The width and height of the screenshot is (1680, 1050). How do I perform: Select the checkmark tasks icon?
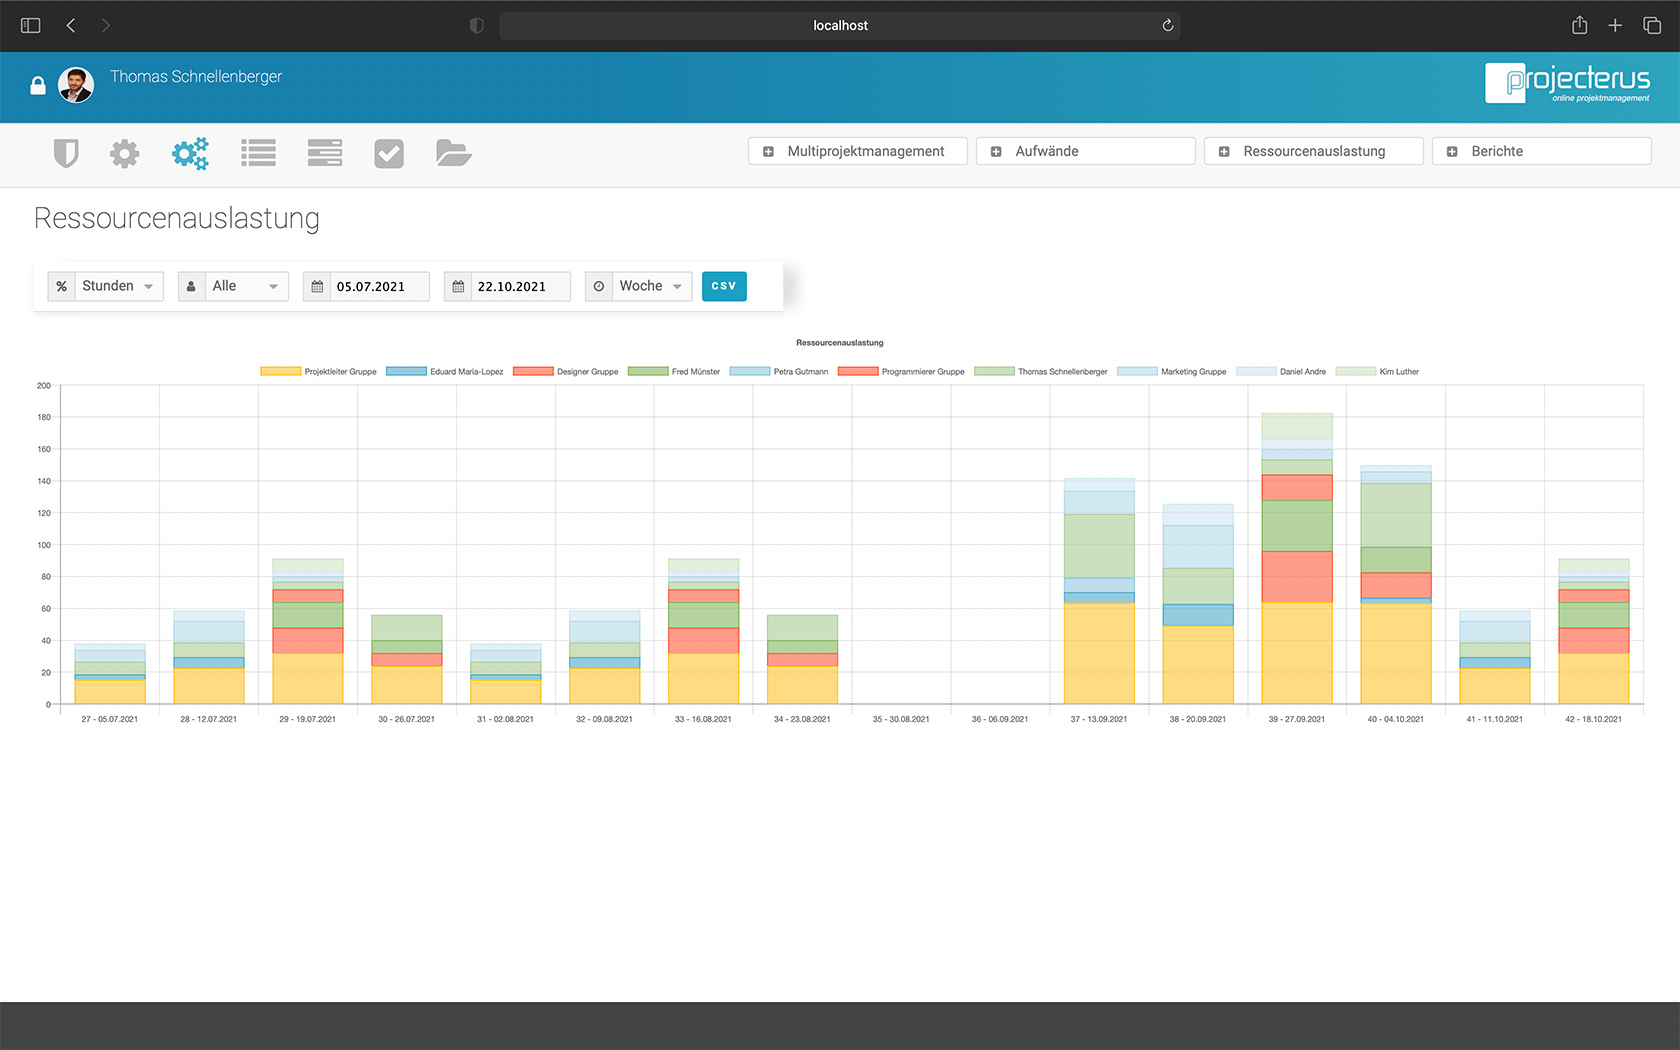pos(389,153)
